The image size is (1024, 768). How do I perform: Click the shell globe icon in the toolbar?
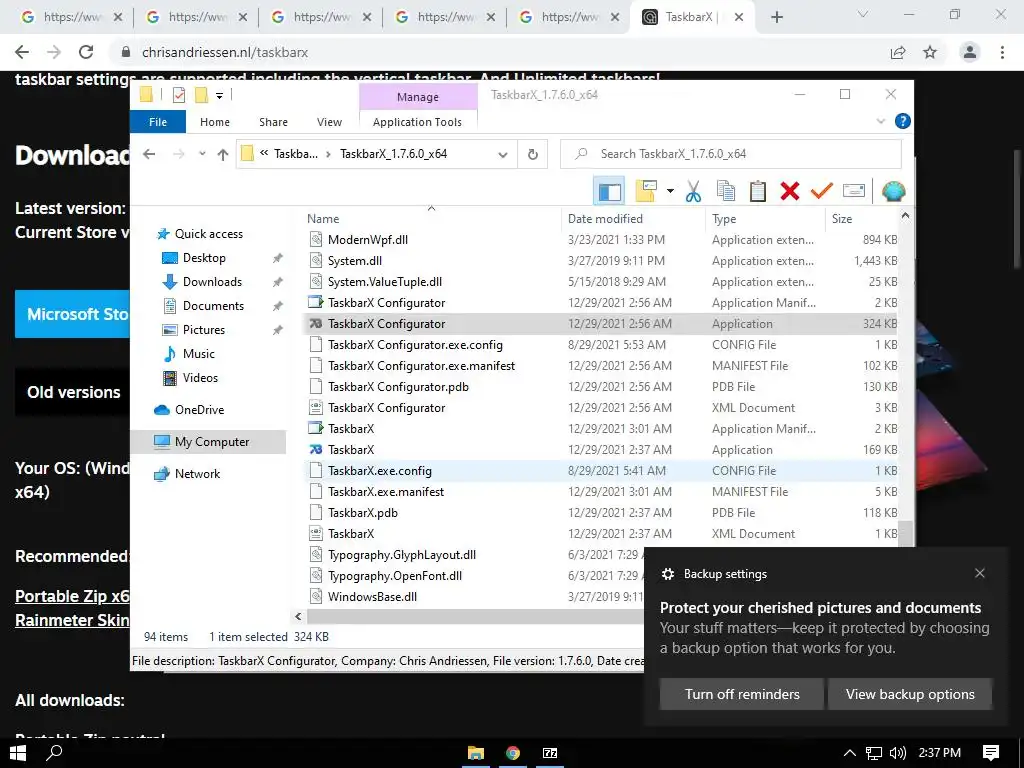893,191
